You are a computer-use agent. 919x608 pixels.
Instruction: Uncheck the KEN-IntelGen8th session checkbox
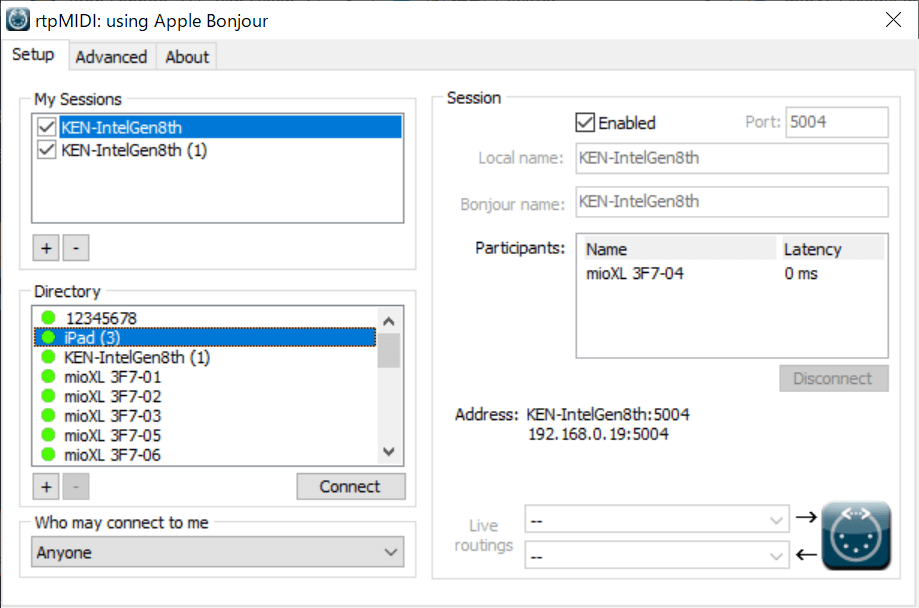(x=46, y=127)
